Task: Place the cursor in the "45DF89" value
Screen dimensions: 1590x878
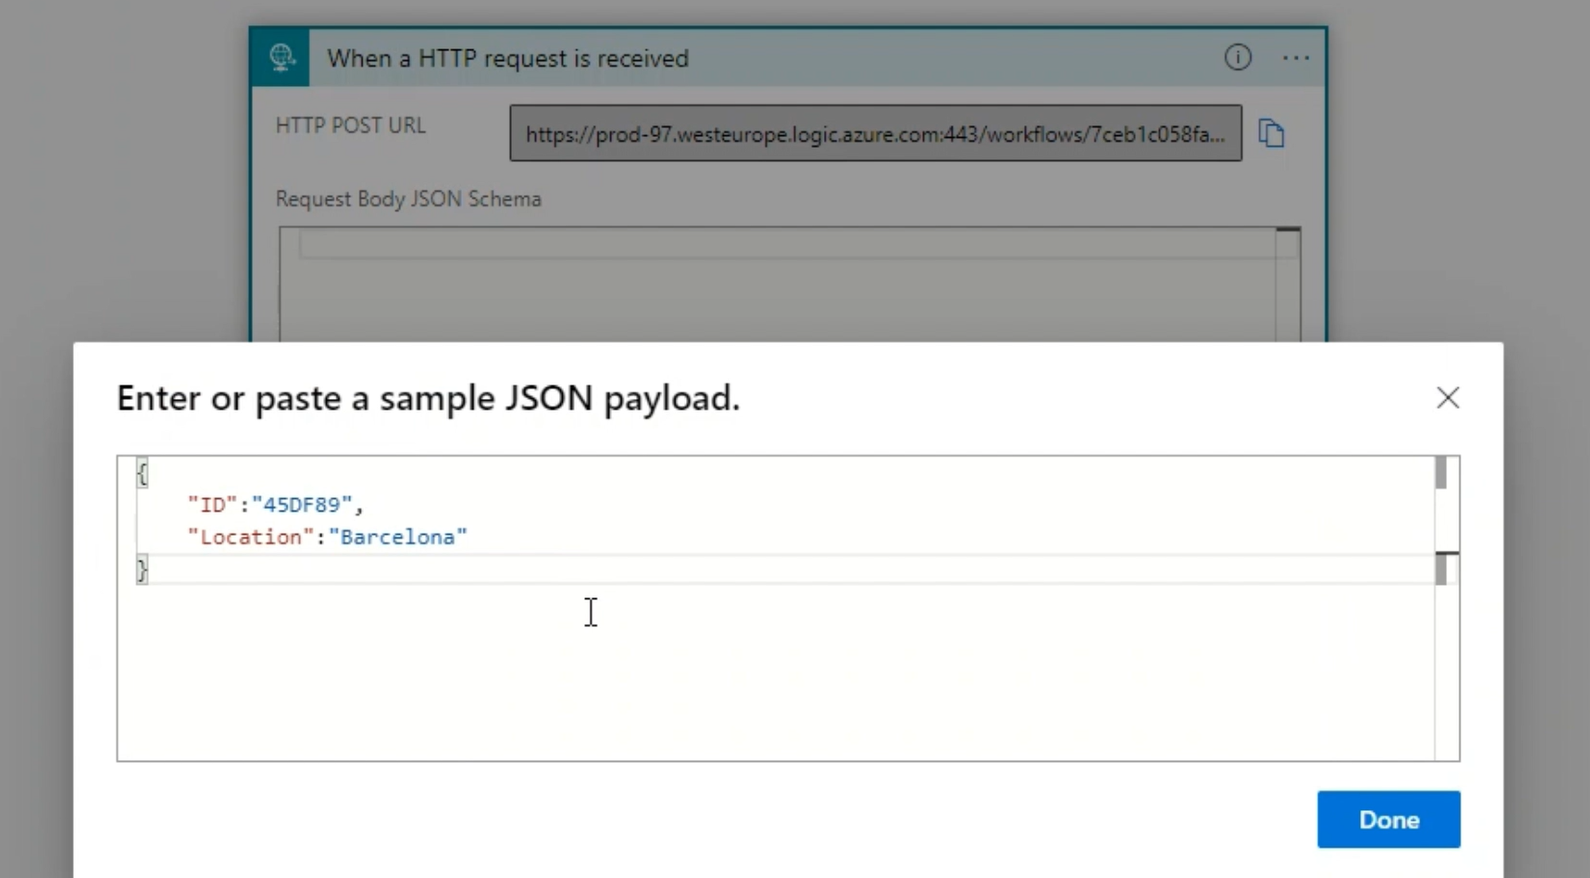Action: coord(301,505)
